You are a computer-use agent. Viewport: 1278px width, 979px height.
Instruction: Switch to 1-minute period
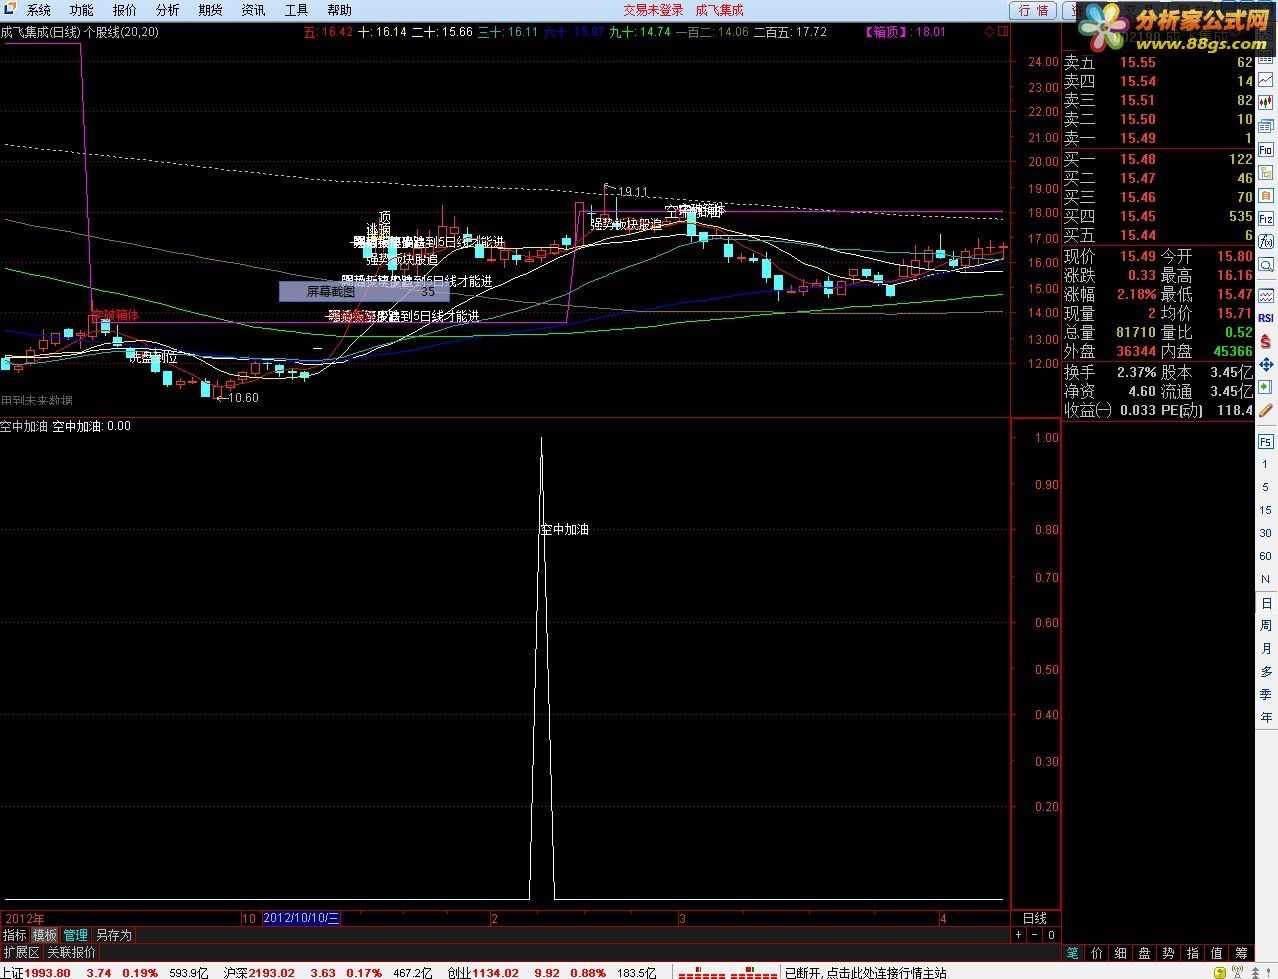tap(1265, 464)
